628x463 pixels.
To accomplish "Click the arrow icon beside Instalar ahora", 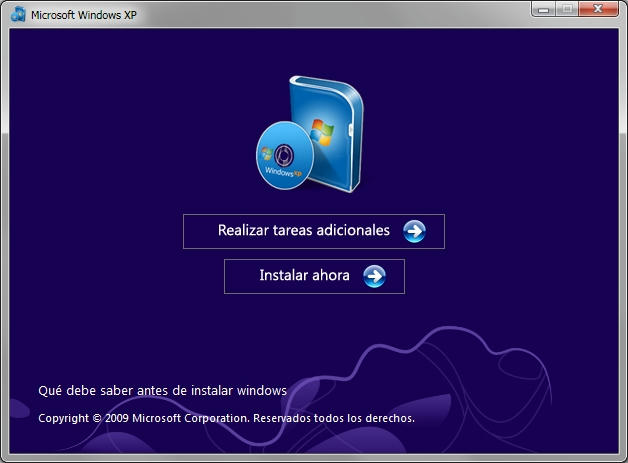I will [x=374, y=276].
